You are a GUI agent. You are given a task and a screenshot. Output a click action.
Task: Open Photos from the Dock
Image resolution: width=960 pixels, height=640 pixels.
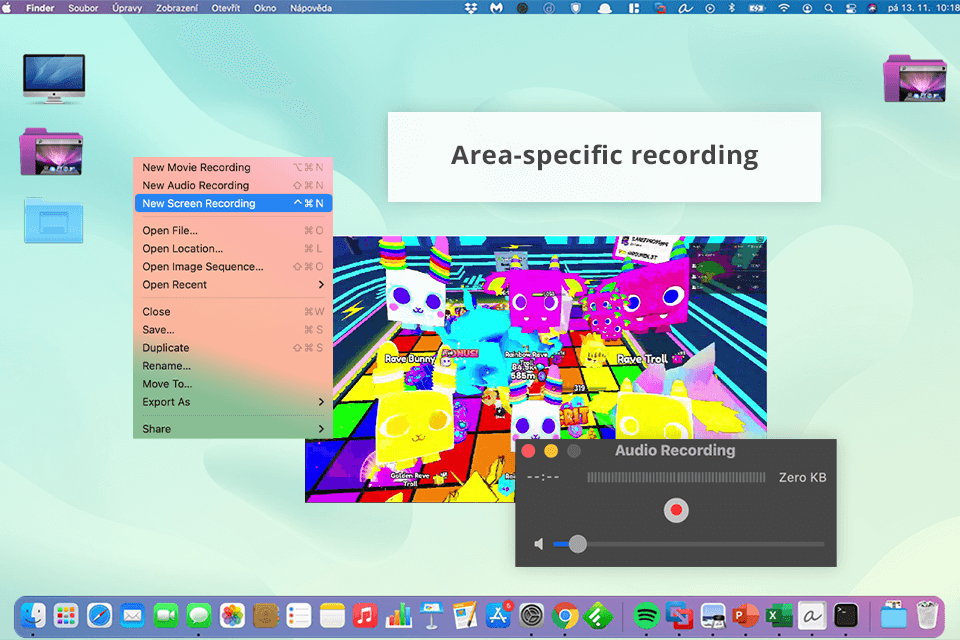[232, 616]
